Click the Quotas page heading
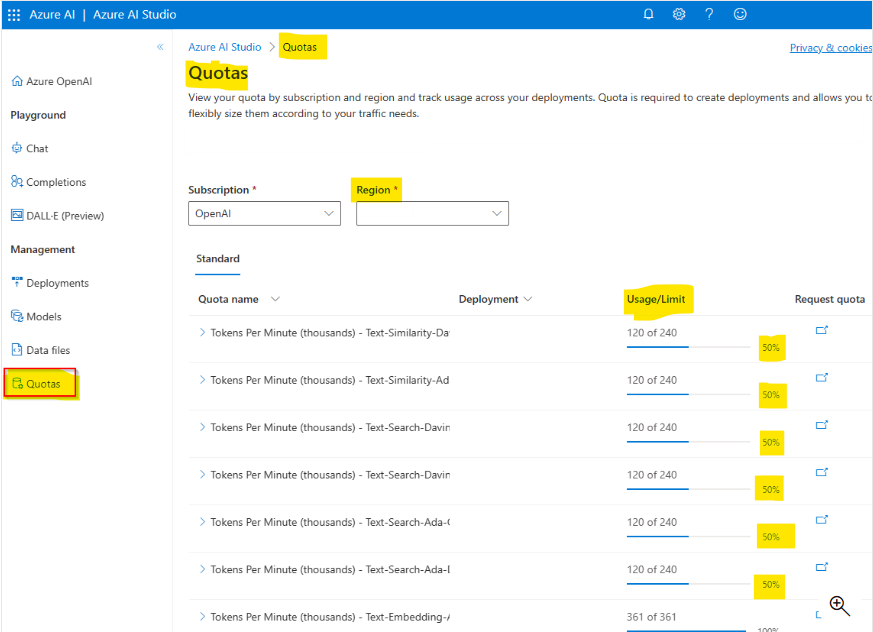873x632 pixels. (x=218, y=73)
